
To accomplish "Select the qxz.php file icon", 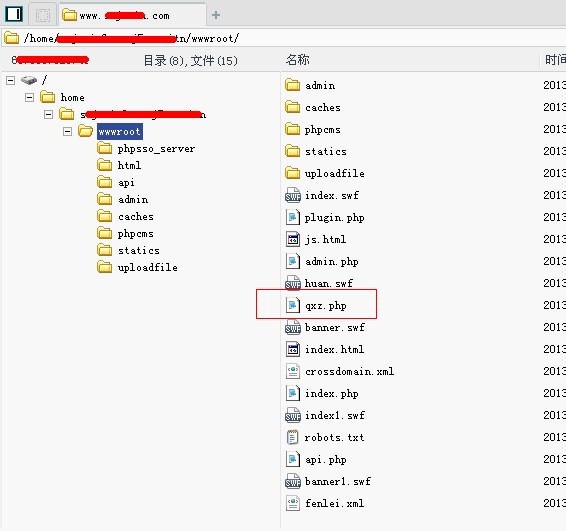I will coord(293,305).
